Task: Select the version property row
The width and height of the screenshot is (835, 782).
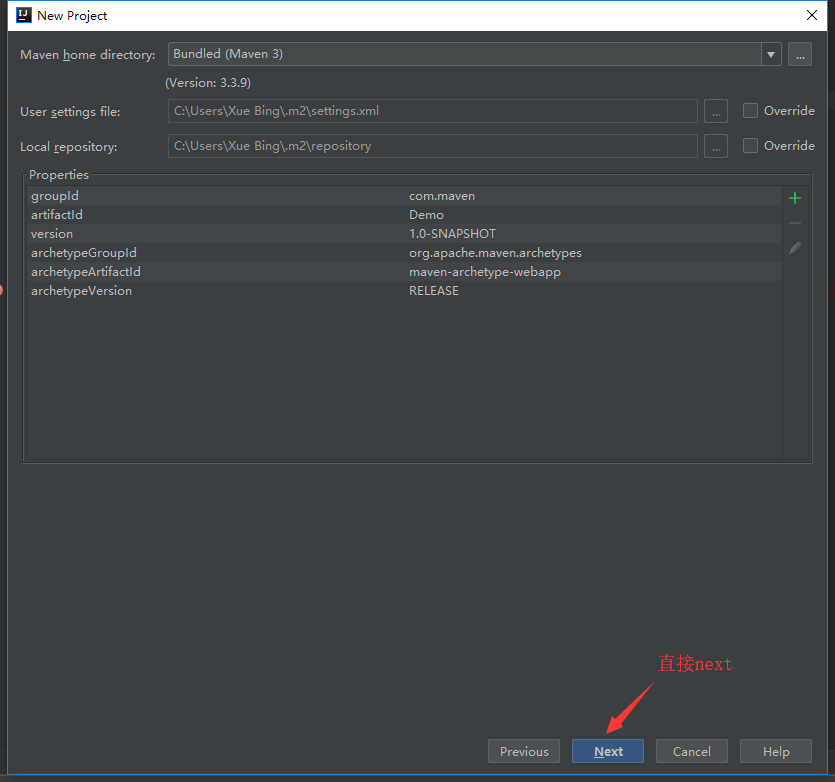Action: pyautogui.click(x=404, y=234)
